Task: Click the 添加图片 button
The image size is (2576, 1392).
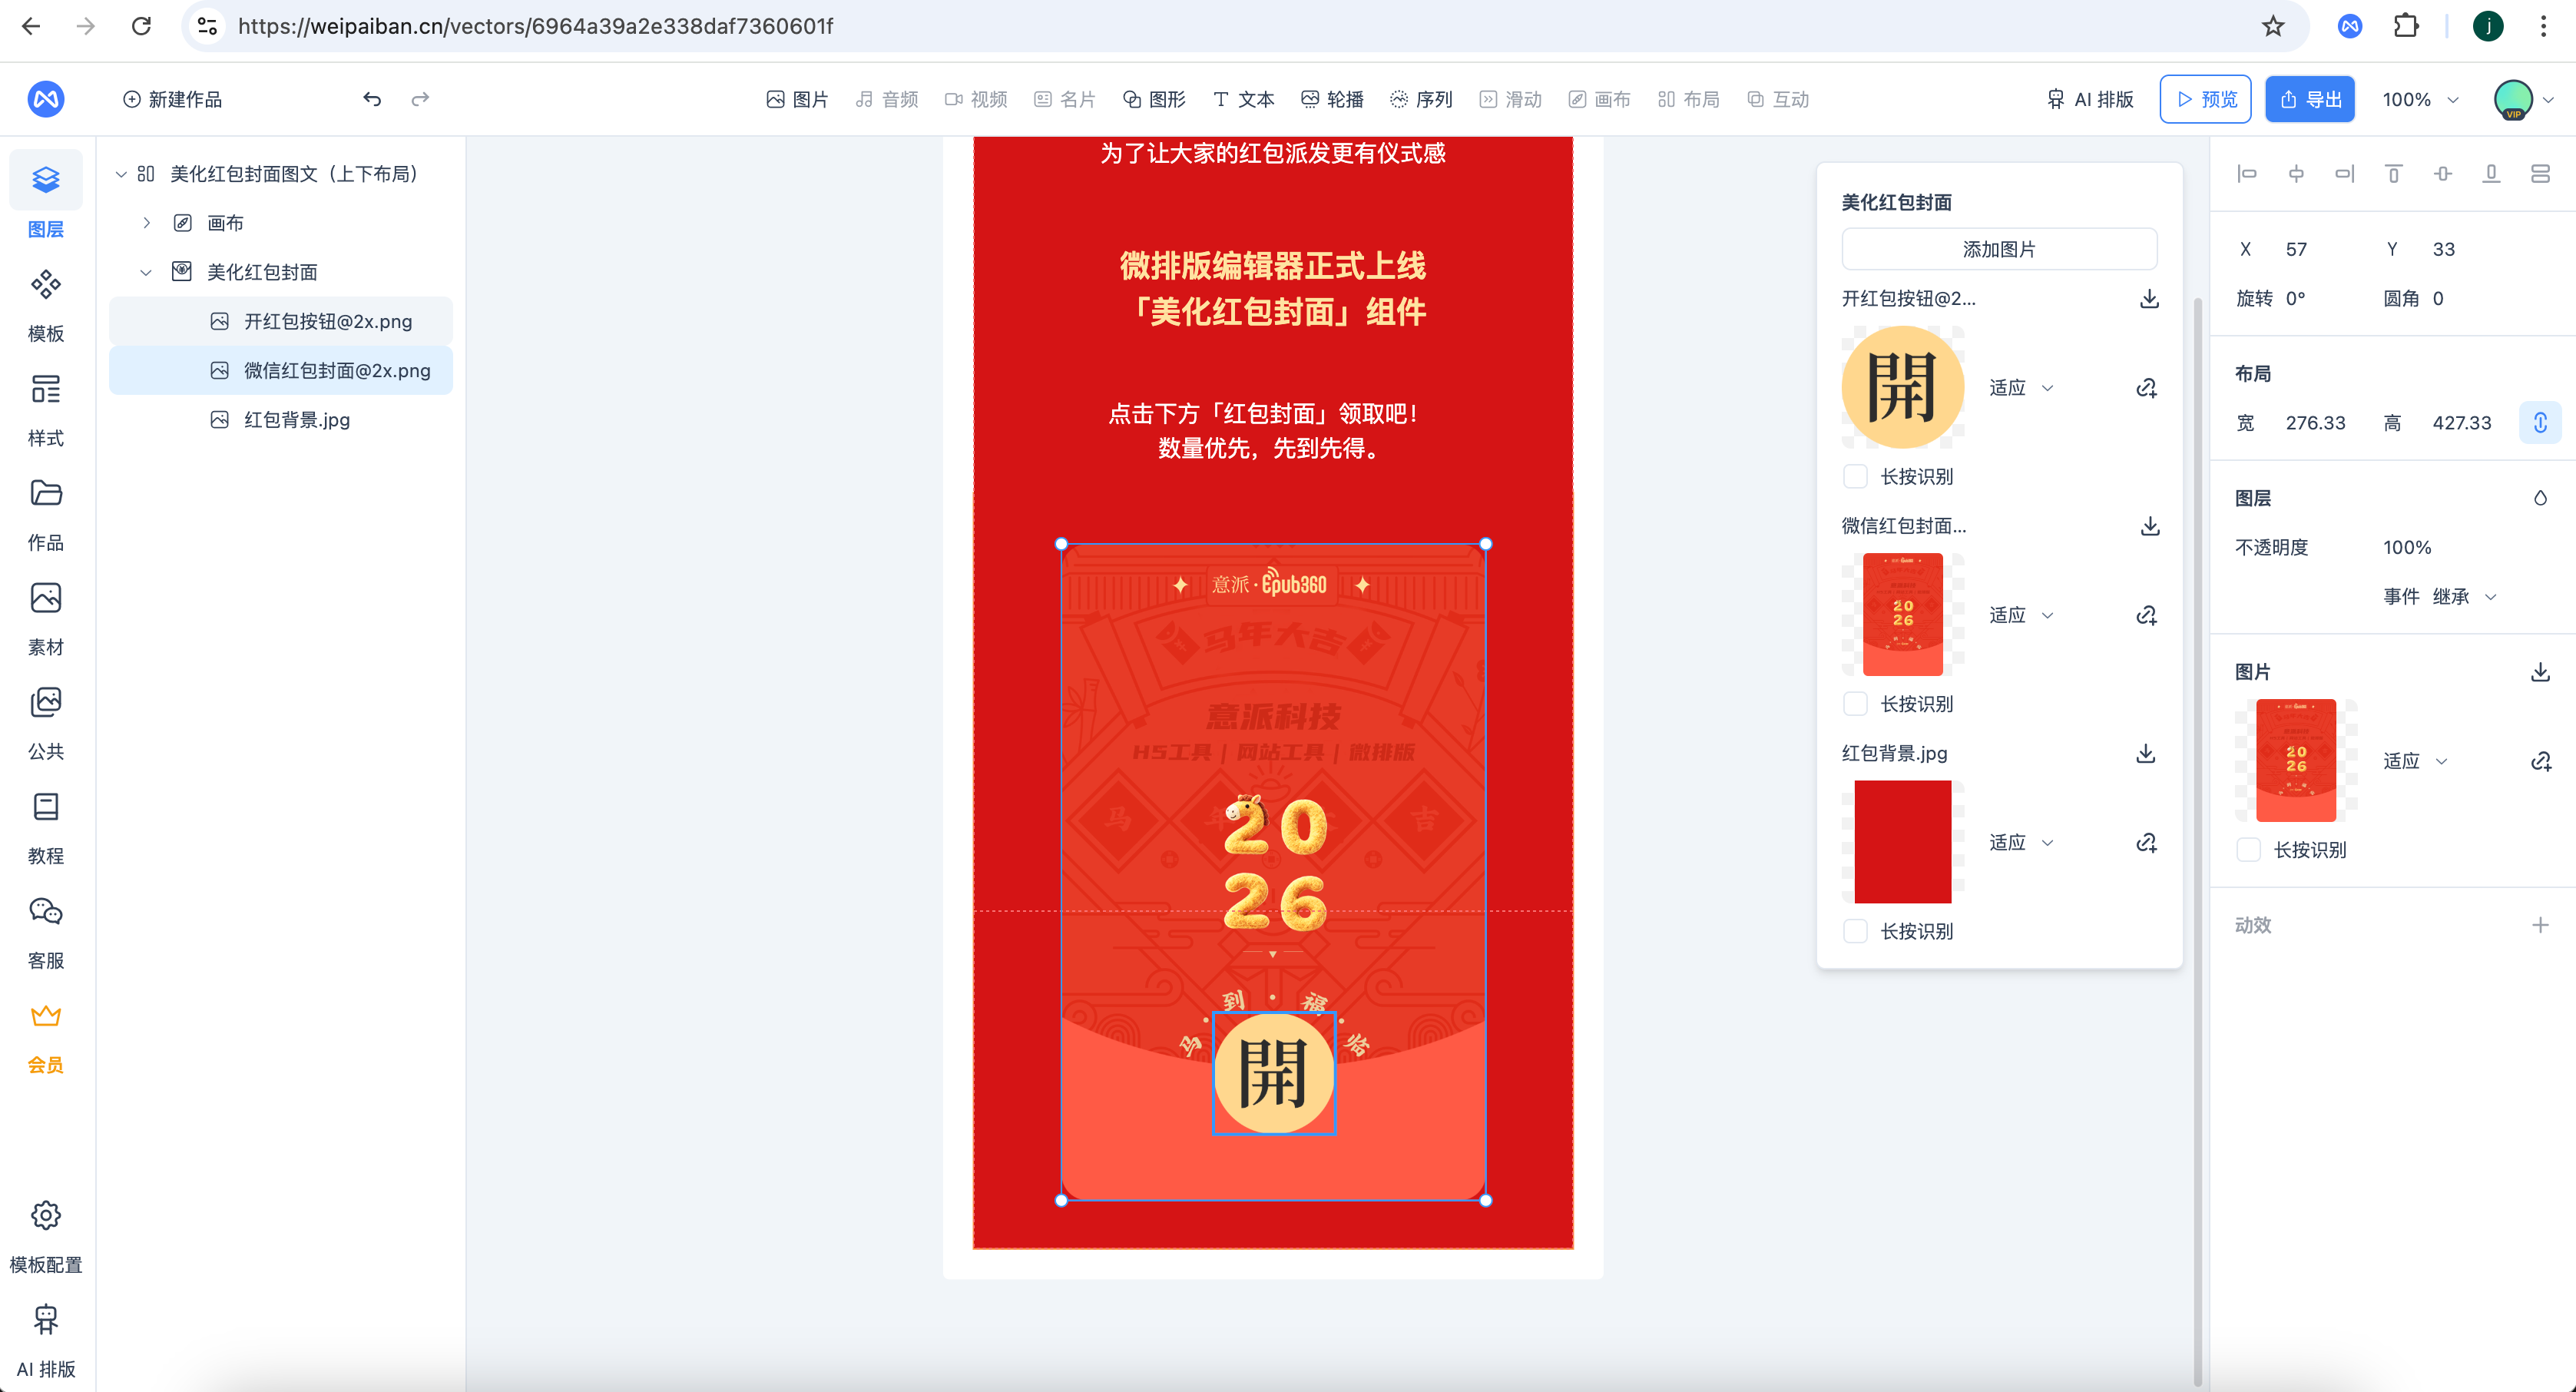Action: point(1998,249)
